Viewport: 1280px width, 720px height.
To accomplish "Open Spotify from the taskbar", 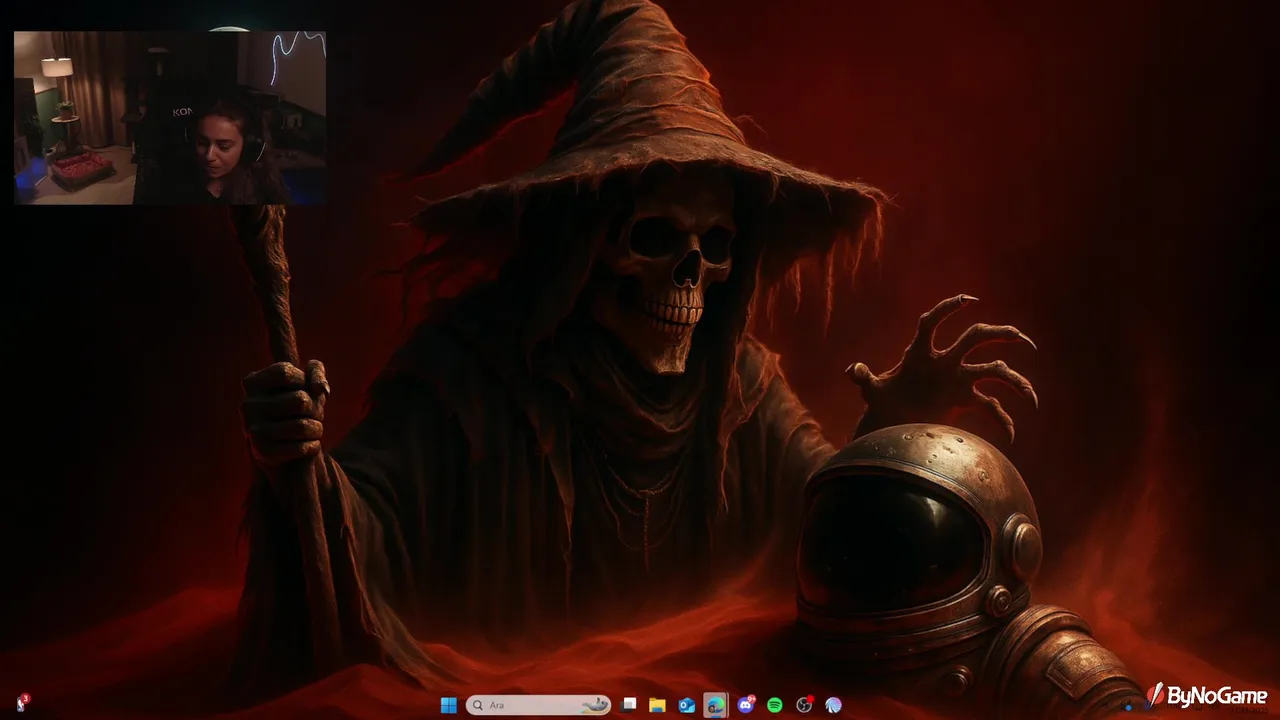I will pos(775,705).
